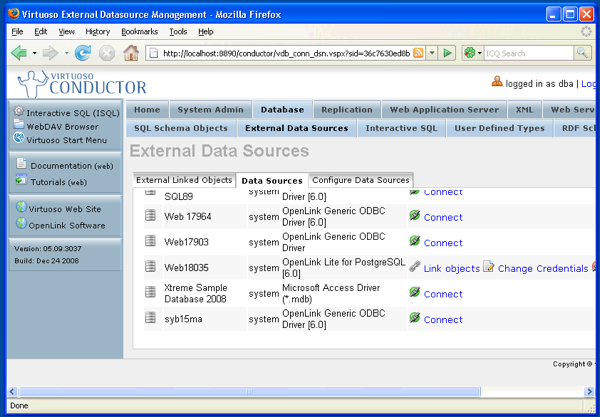Click the OpenLink Lite for PostgreSQL cell
Image resolution: width=600 pixels, height=417 pixels.
tap(344, 268)
